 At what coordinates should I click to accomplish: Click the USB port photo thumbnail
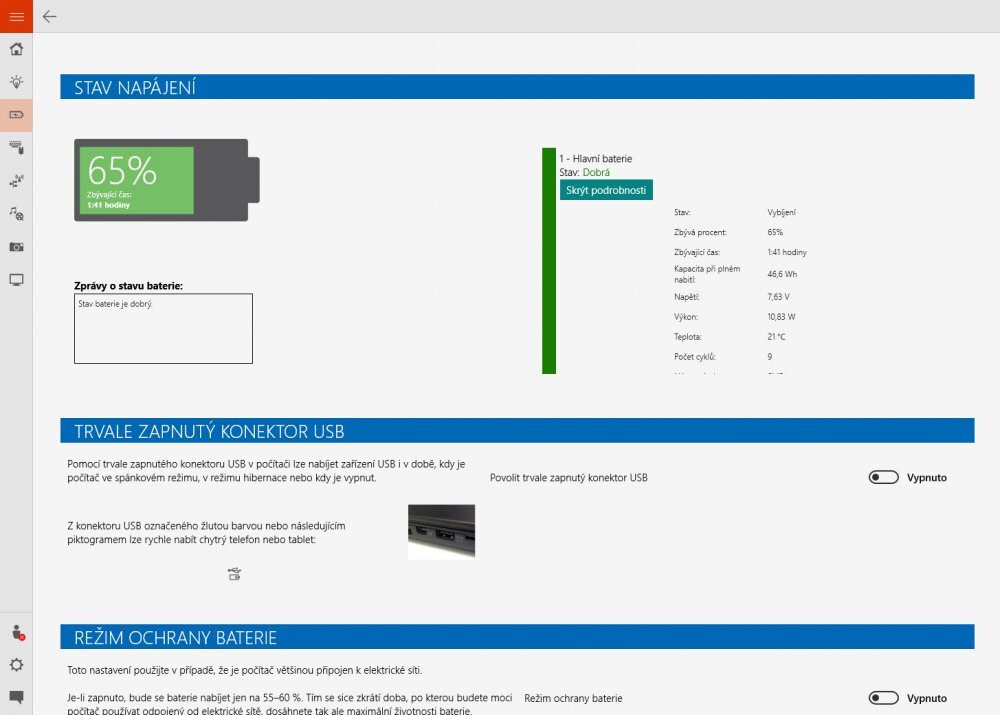click(440, 531)
